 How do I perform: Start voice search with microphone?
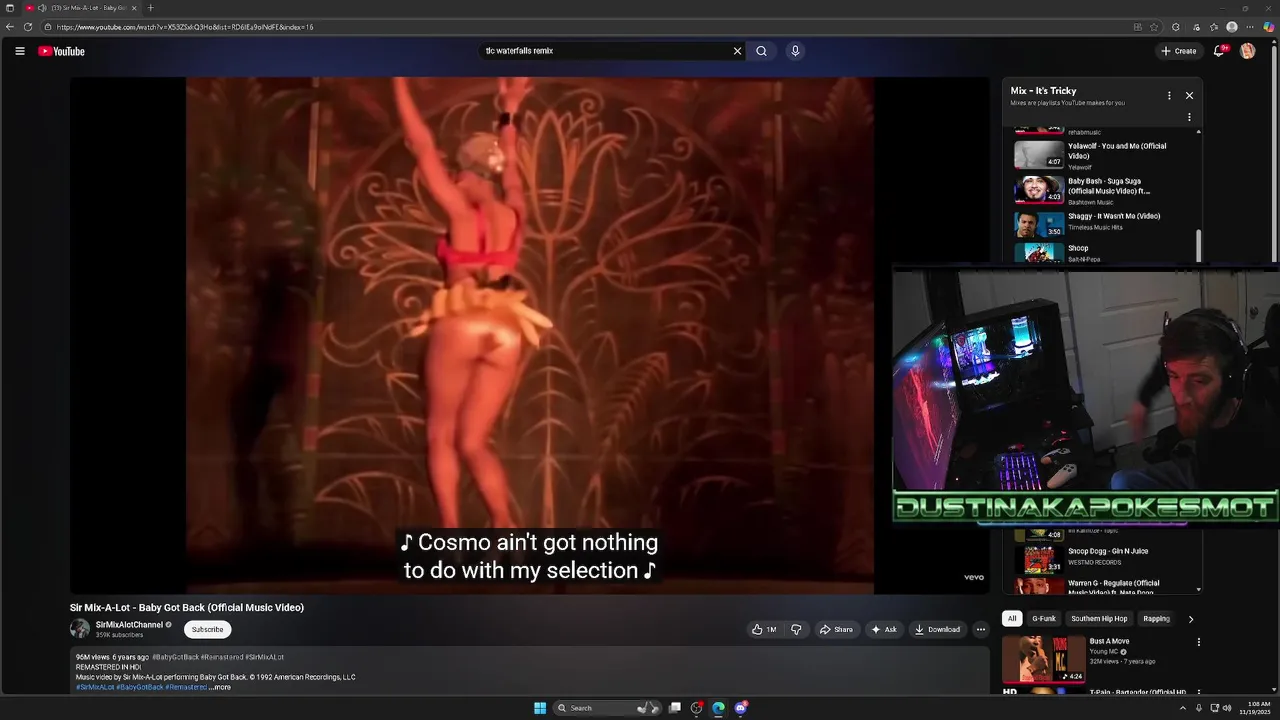tap(795, 51)
